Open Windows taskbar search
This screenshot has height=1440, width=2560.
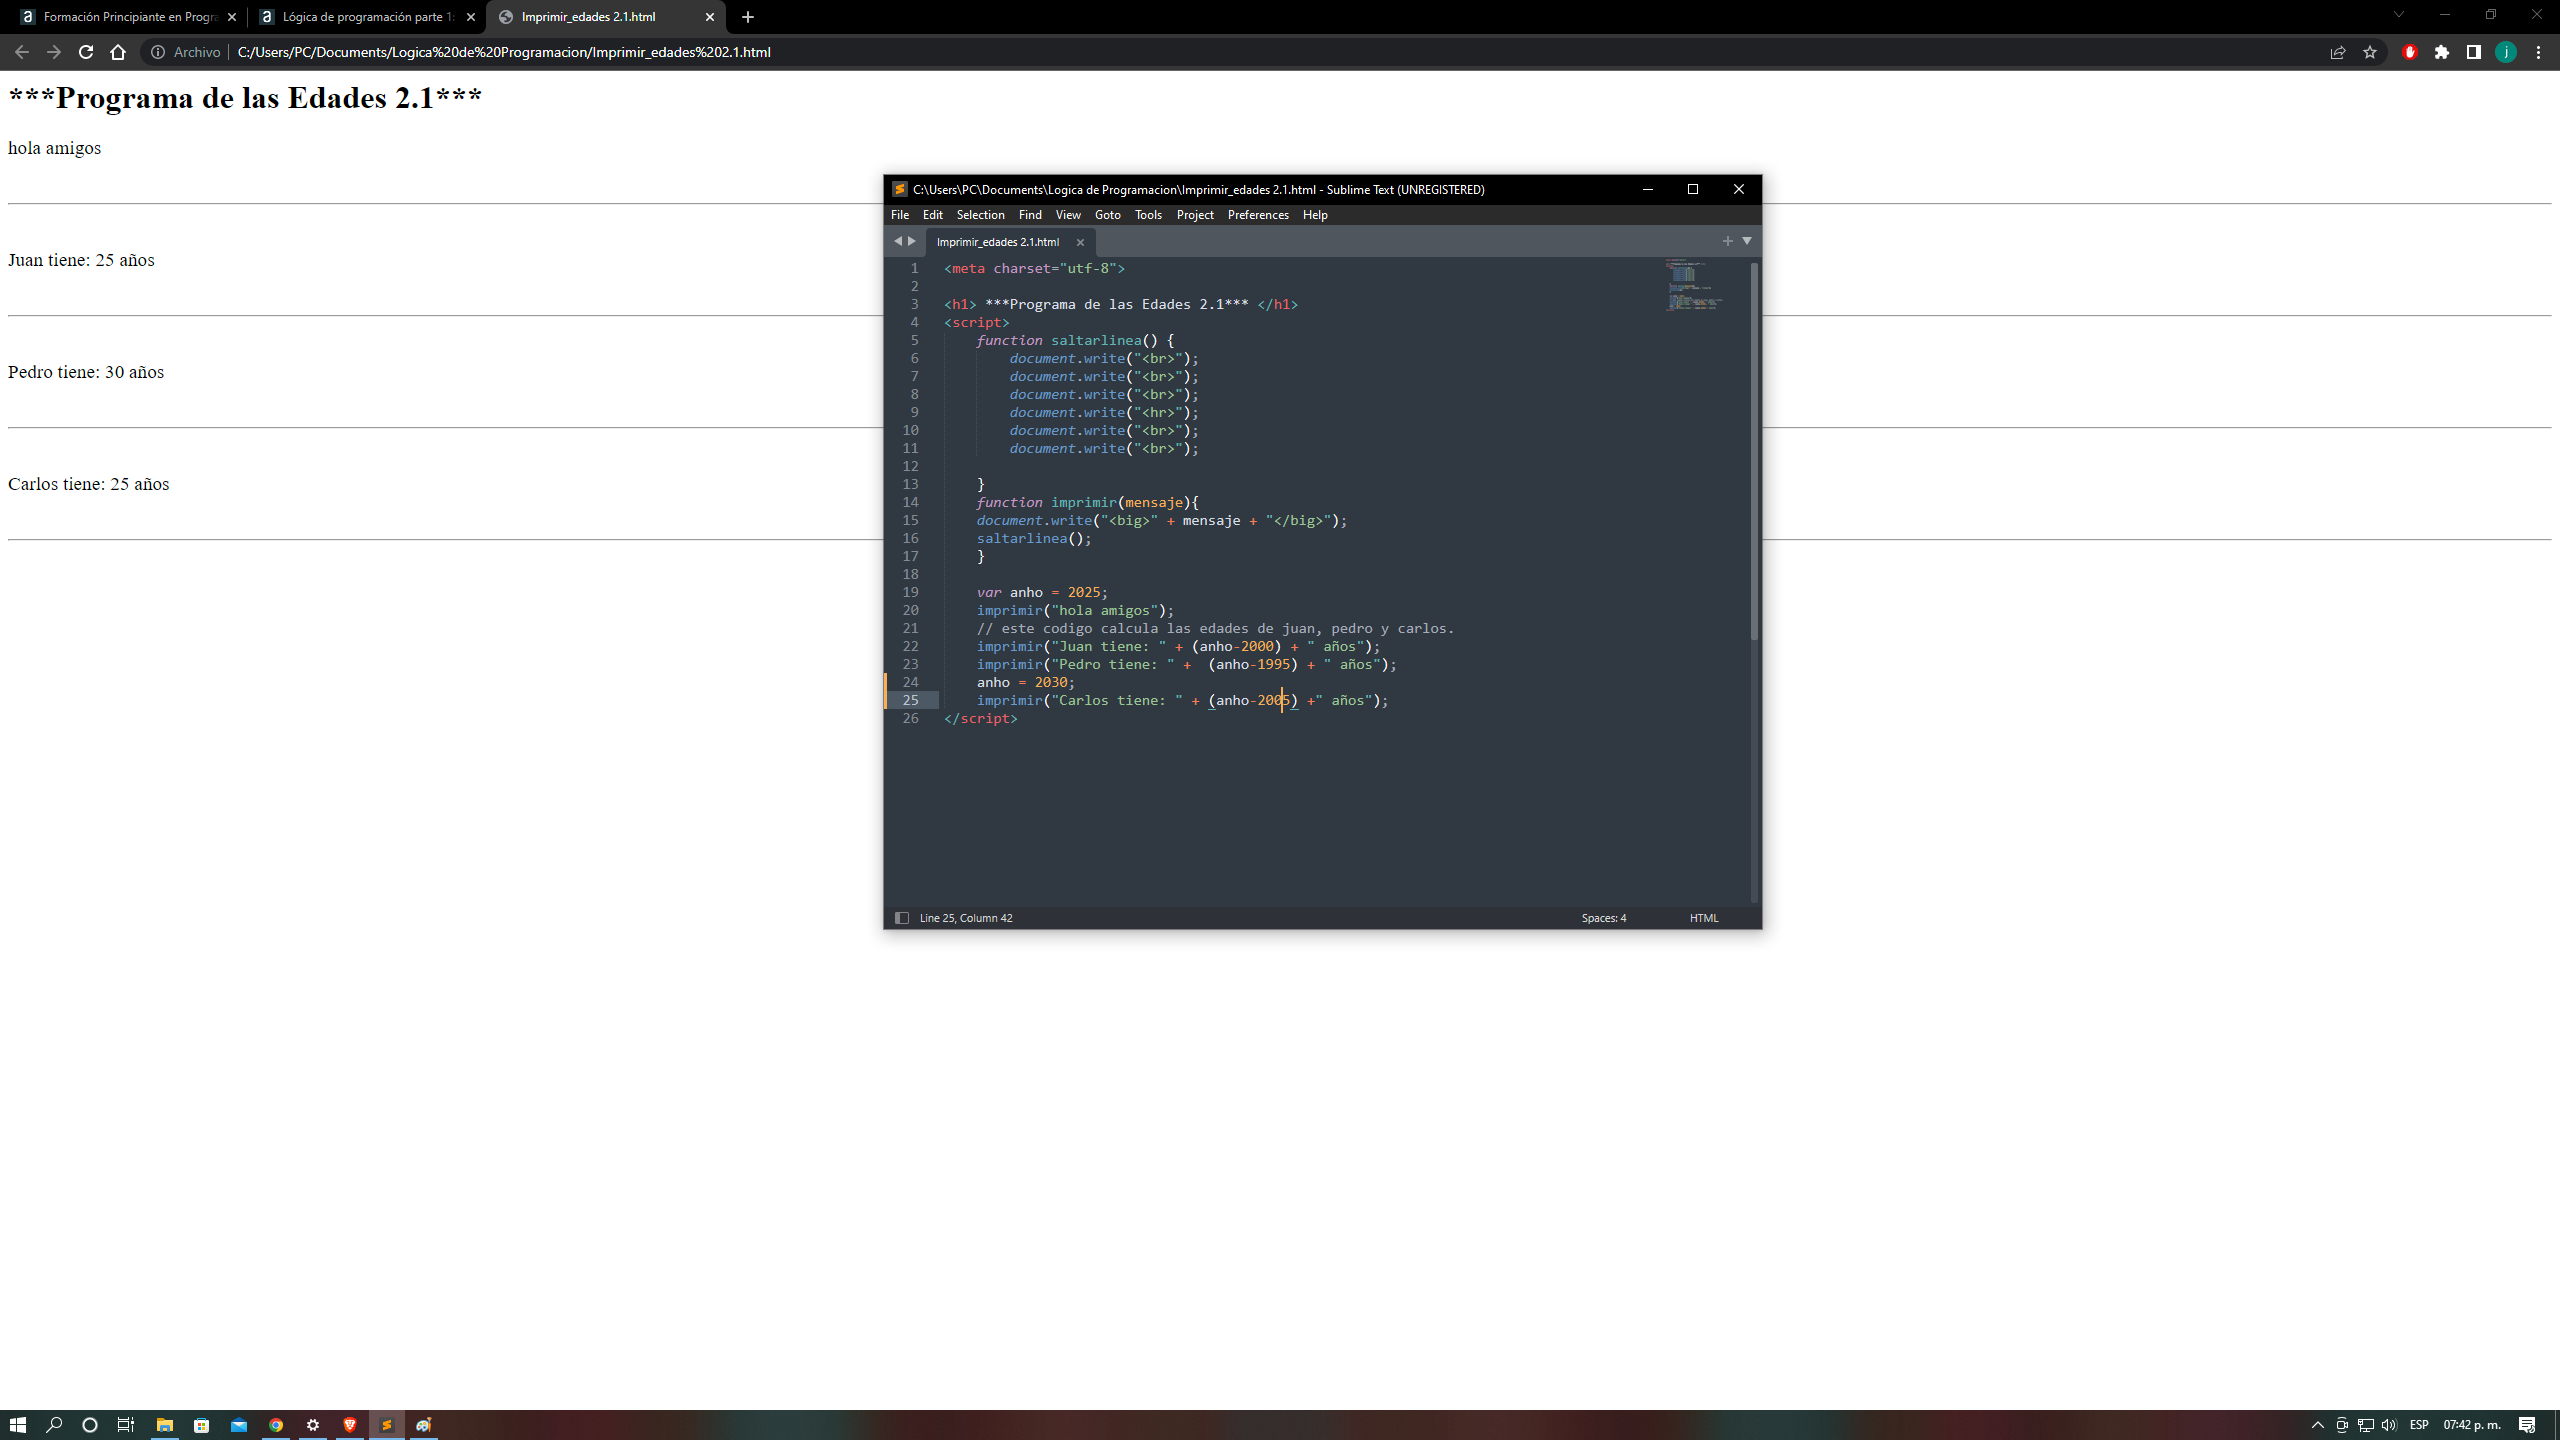click(x=54, y=1425)
